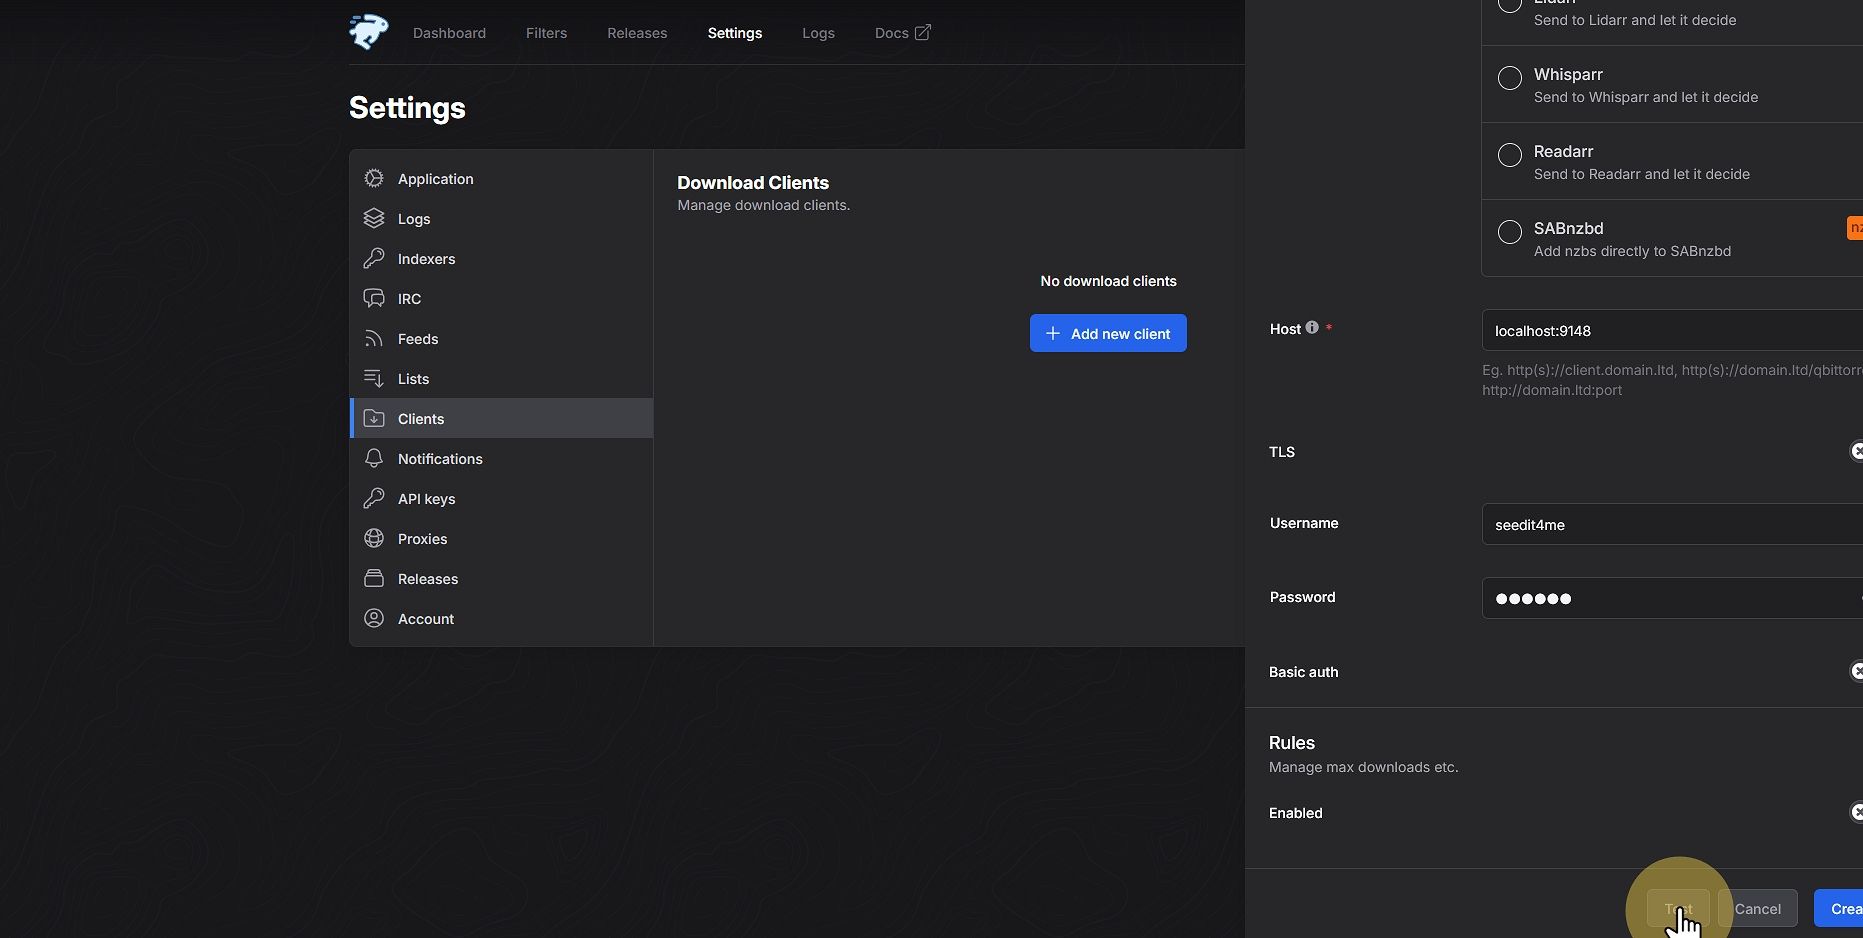
Task: Open Notifications settings section
Action: pyautogui.click(x=502, y=458)
